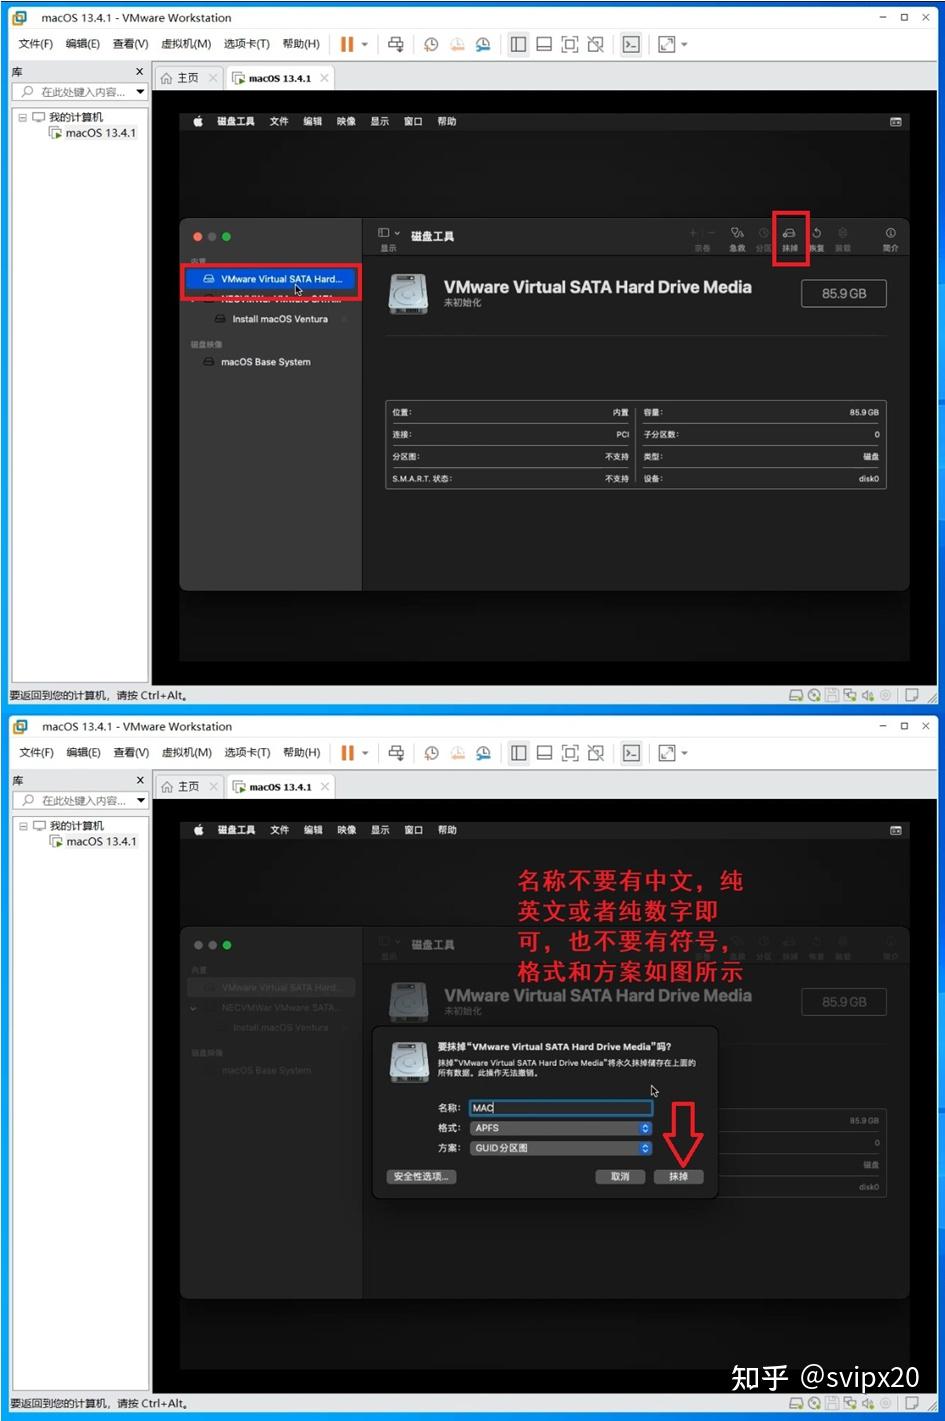Screen dimensions: 945x1421
Task: Pause the VM in upper VMware toolbar
Action: point(347,44)
